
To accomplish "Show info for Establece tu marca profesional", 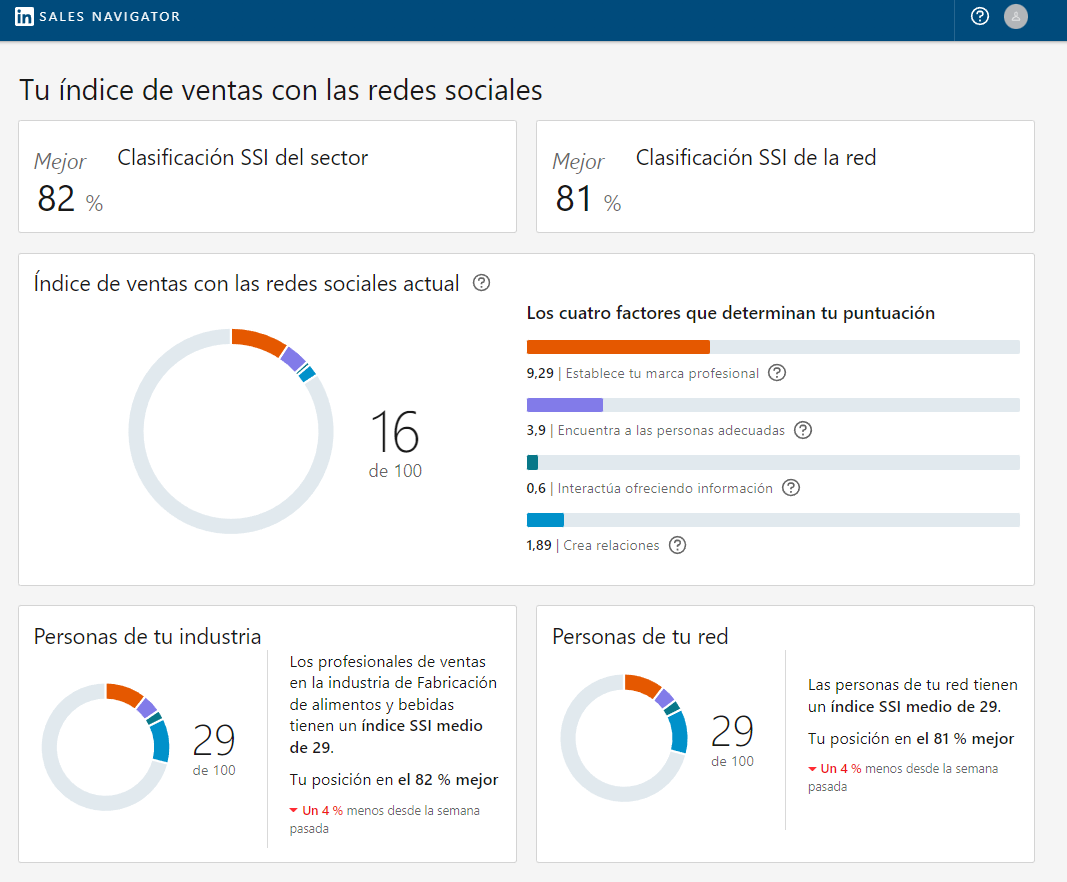I will [x=776, y=373].
